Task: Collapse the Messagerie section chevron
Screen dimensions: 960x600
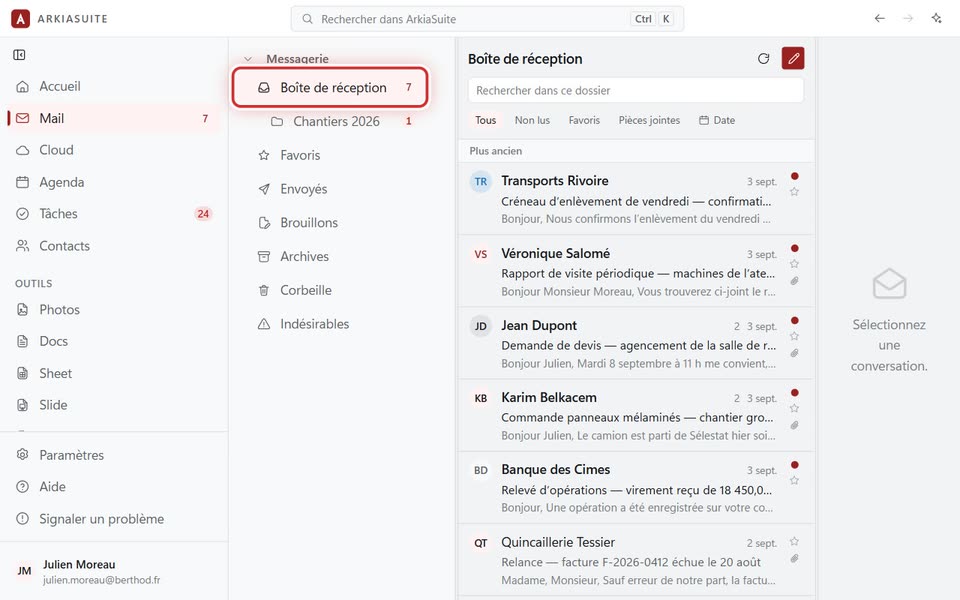Action: pyautogui.click(x=248, y=59)
